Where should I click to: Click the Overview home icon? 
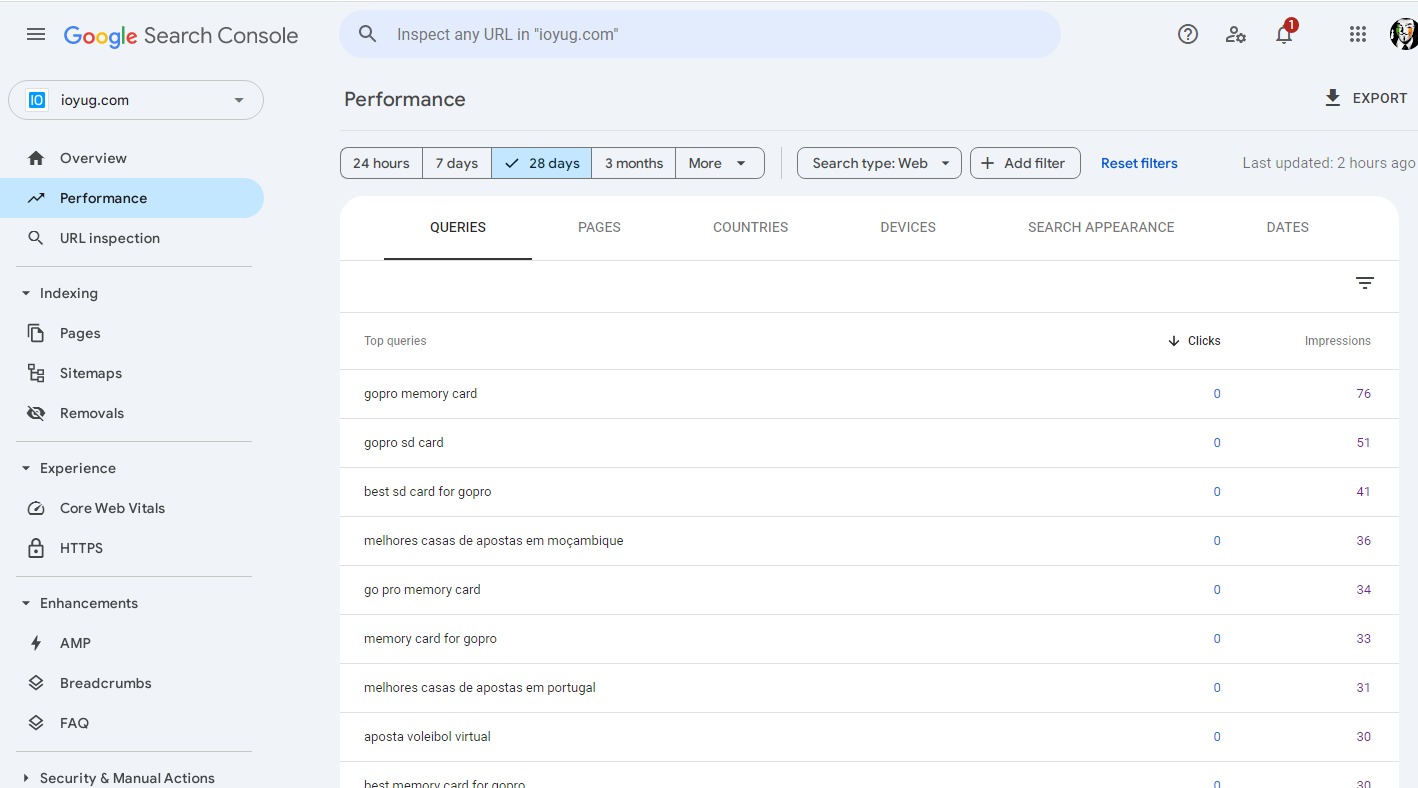[x=36, y=158]
